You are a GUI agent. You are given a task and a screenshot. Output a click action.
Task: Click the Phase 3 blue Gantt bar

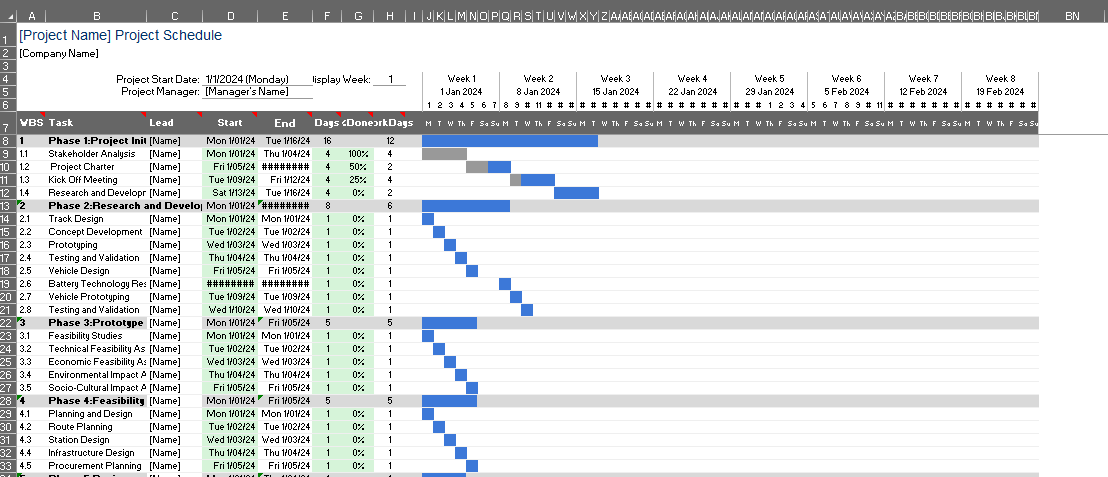tap(449, 323)
